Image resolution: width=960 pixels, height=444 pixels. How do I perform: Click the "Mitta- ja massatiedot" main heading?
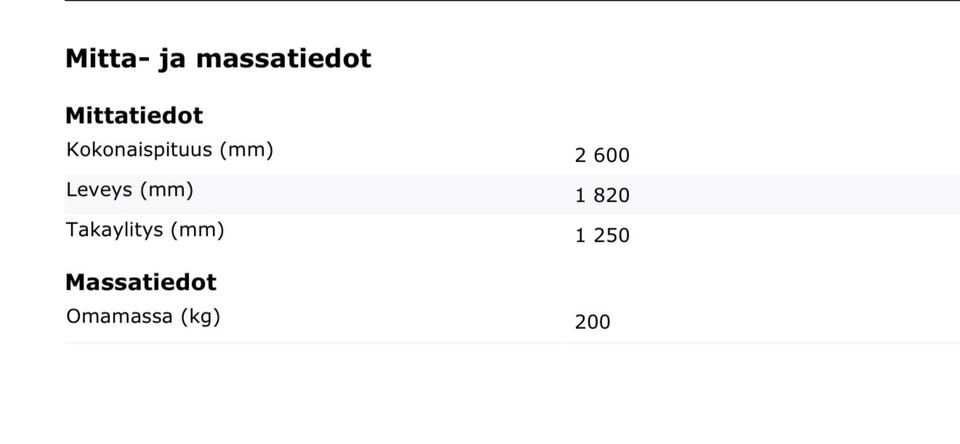click(x=218, y=58)
